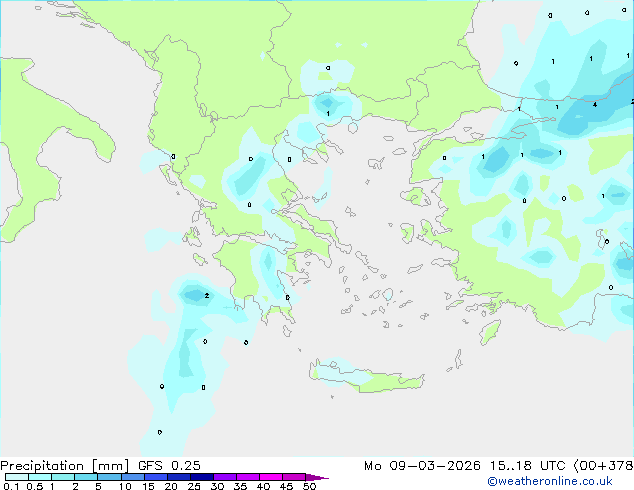
Task: Click the island of Crete on map
Action: click(x=366, y=377)
